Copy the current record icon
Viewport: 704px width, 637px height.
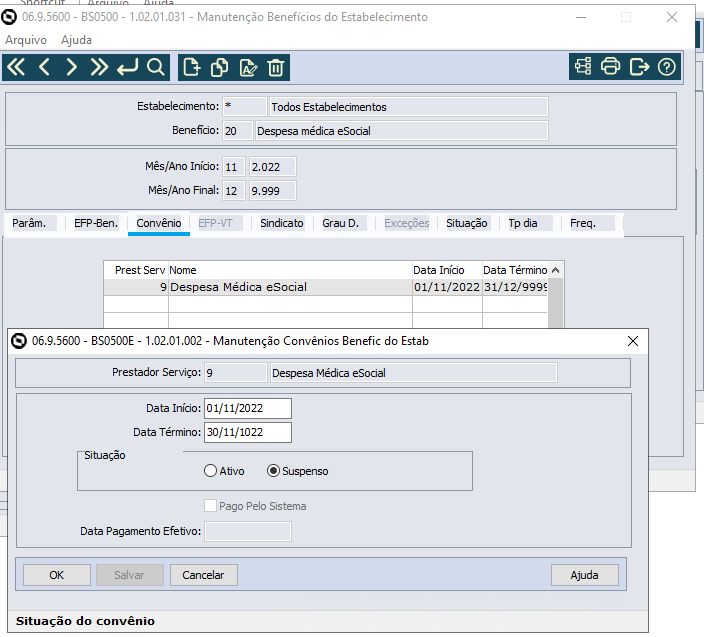[x=220, y=67]
